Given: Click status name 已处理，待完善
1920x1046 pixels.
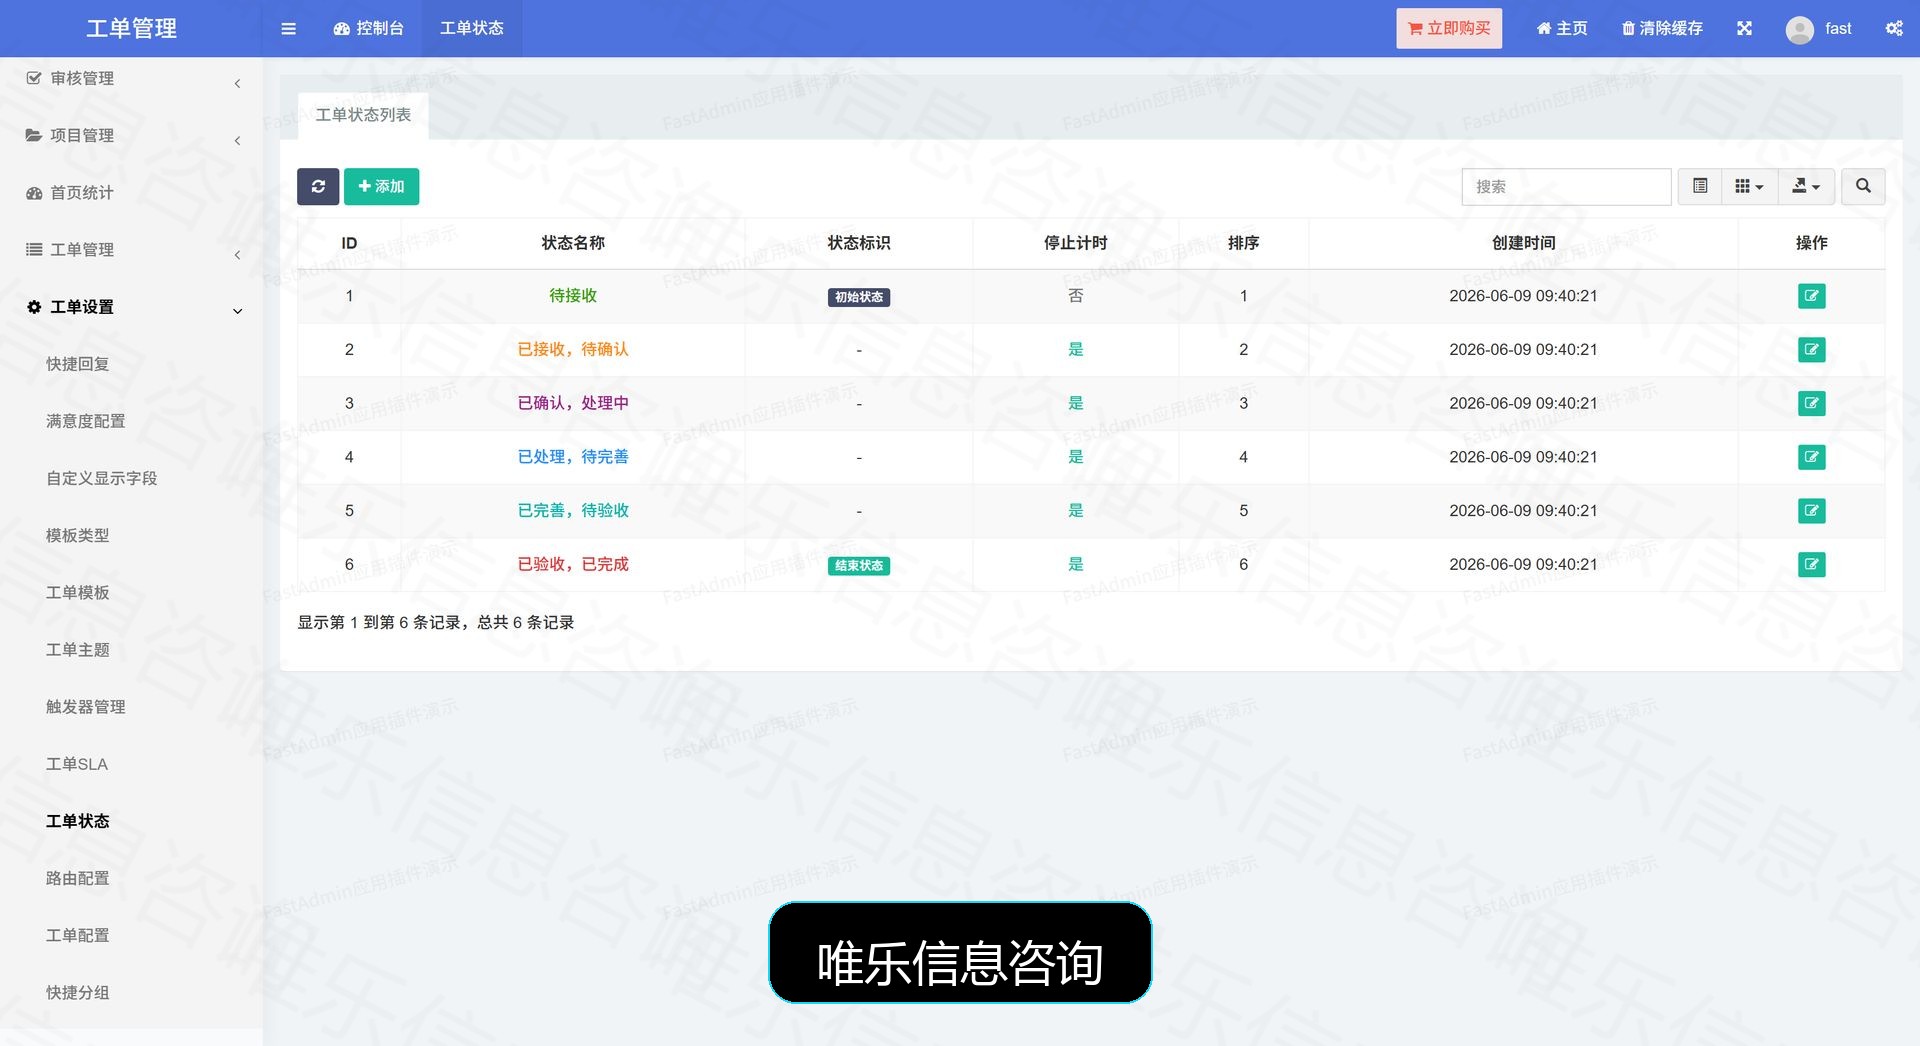Looking at the screenshot, I should pyautogui.click(x=572, y=457).
